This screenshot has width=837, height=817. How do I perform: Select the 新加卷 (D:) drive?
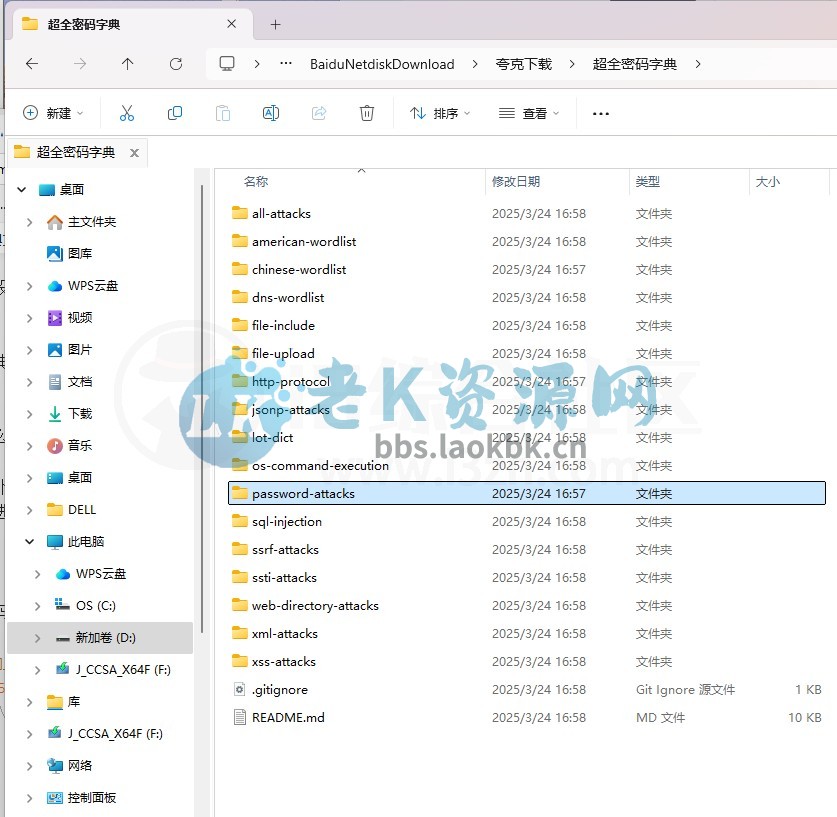(x=105, y=637)
